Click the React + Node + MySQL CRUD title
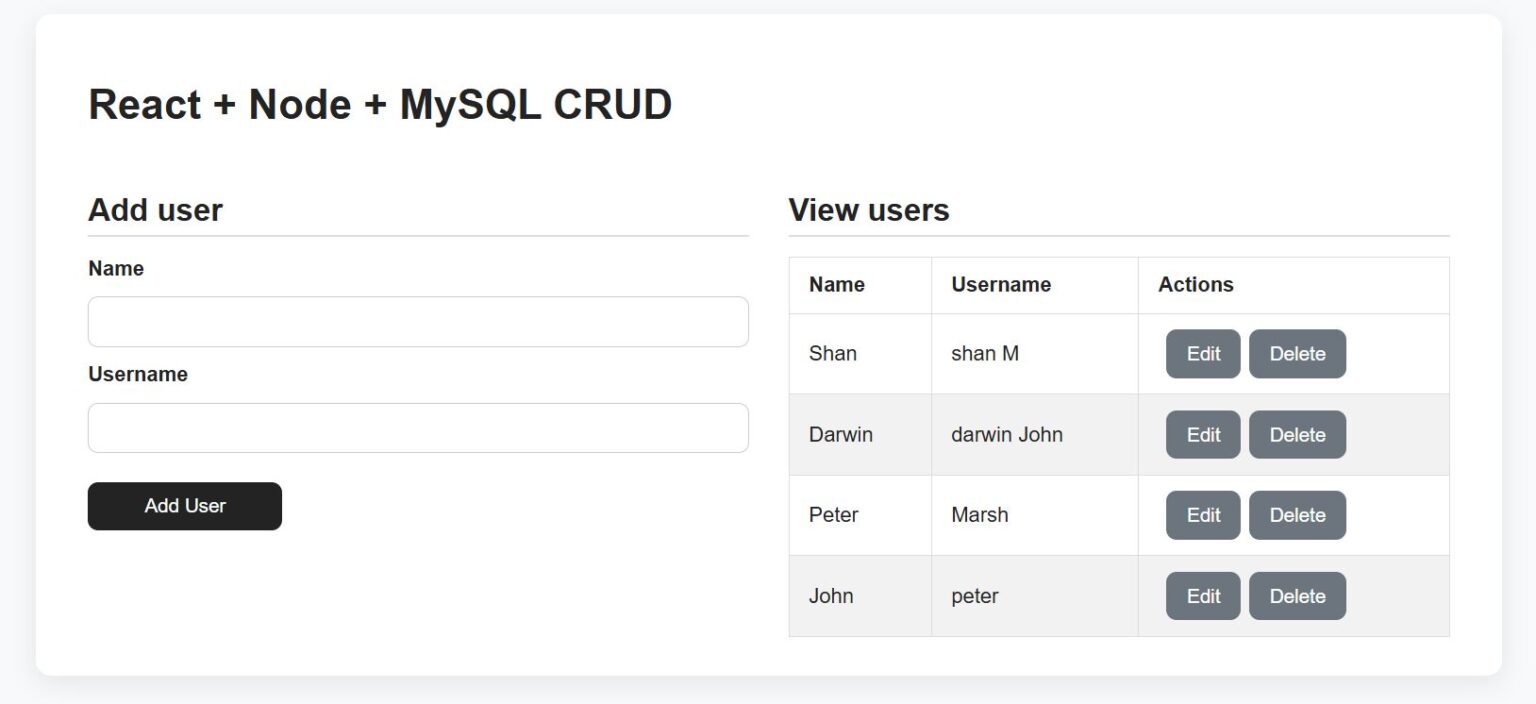Image resolution: width=1536 pixels, height=704 pixels. click(x=380, y=105)
